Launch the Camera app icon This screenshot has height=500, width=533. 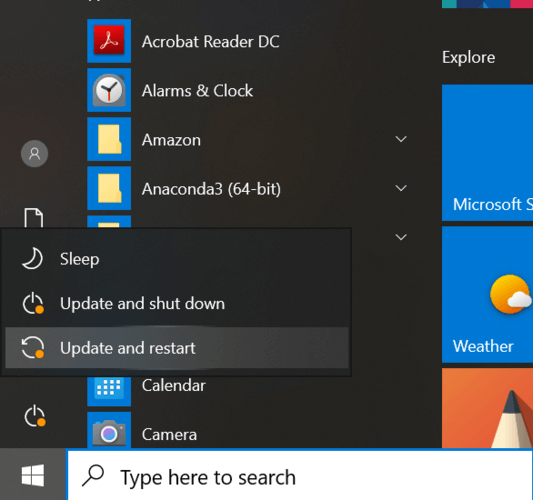109,430
